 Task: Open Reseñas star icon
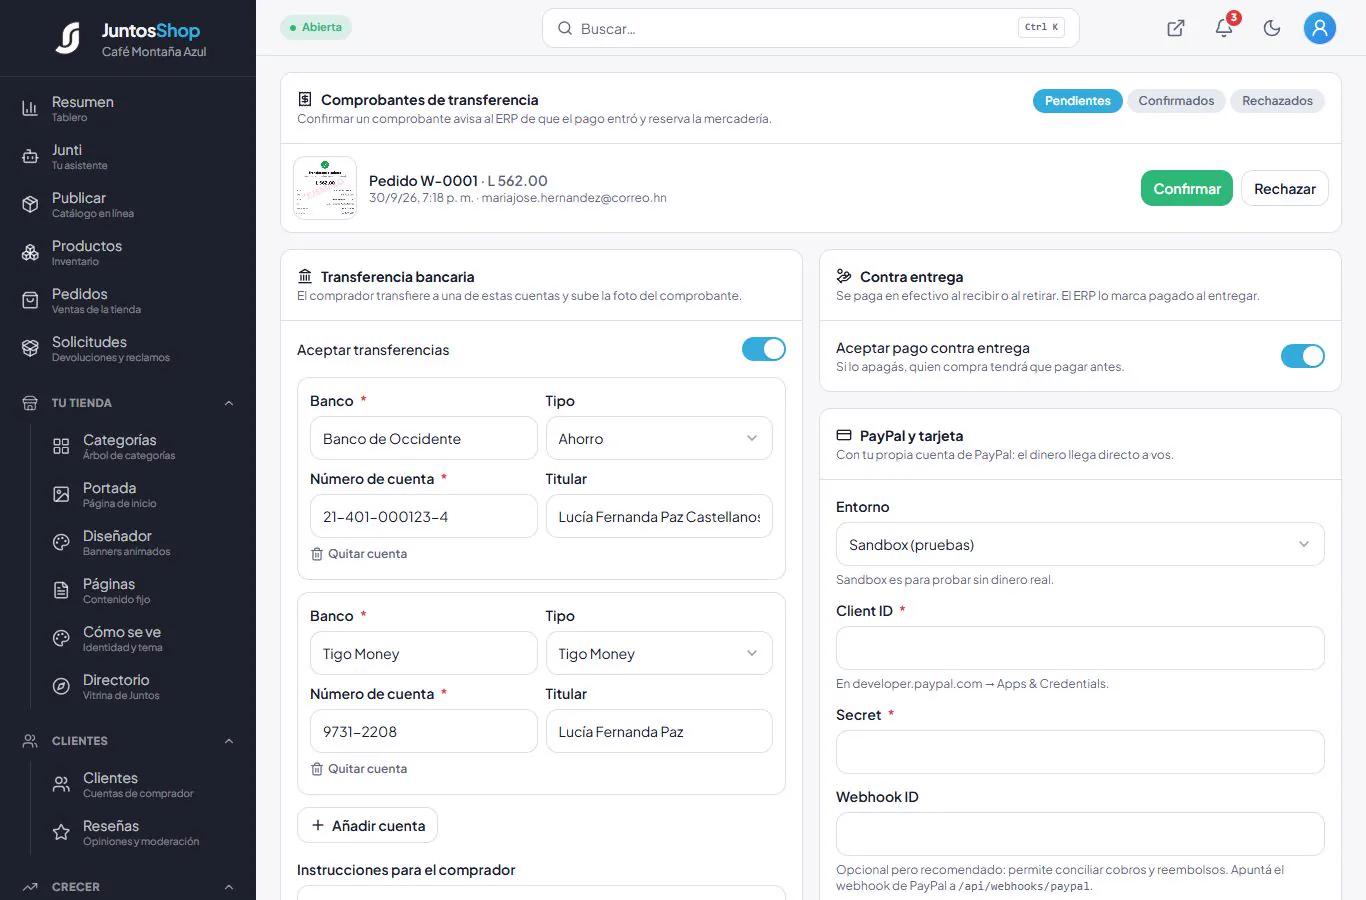click(61, 832)
